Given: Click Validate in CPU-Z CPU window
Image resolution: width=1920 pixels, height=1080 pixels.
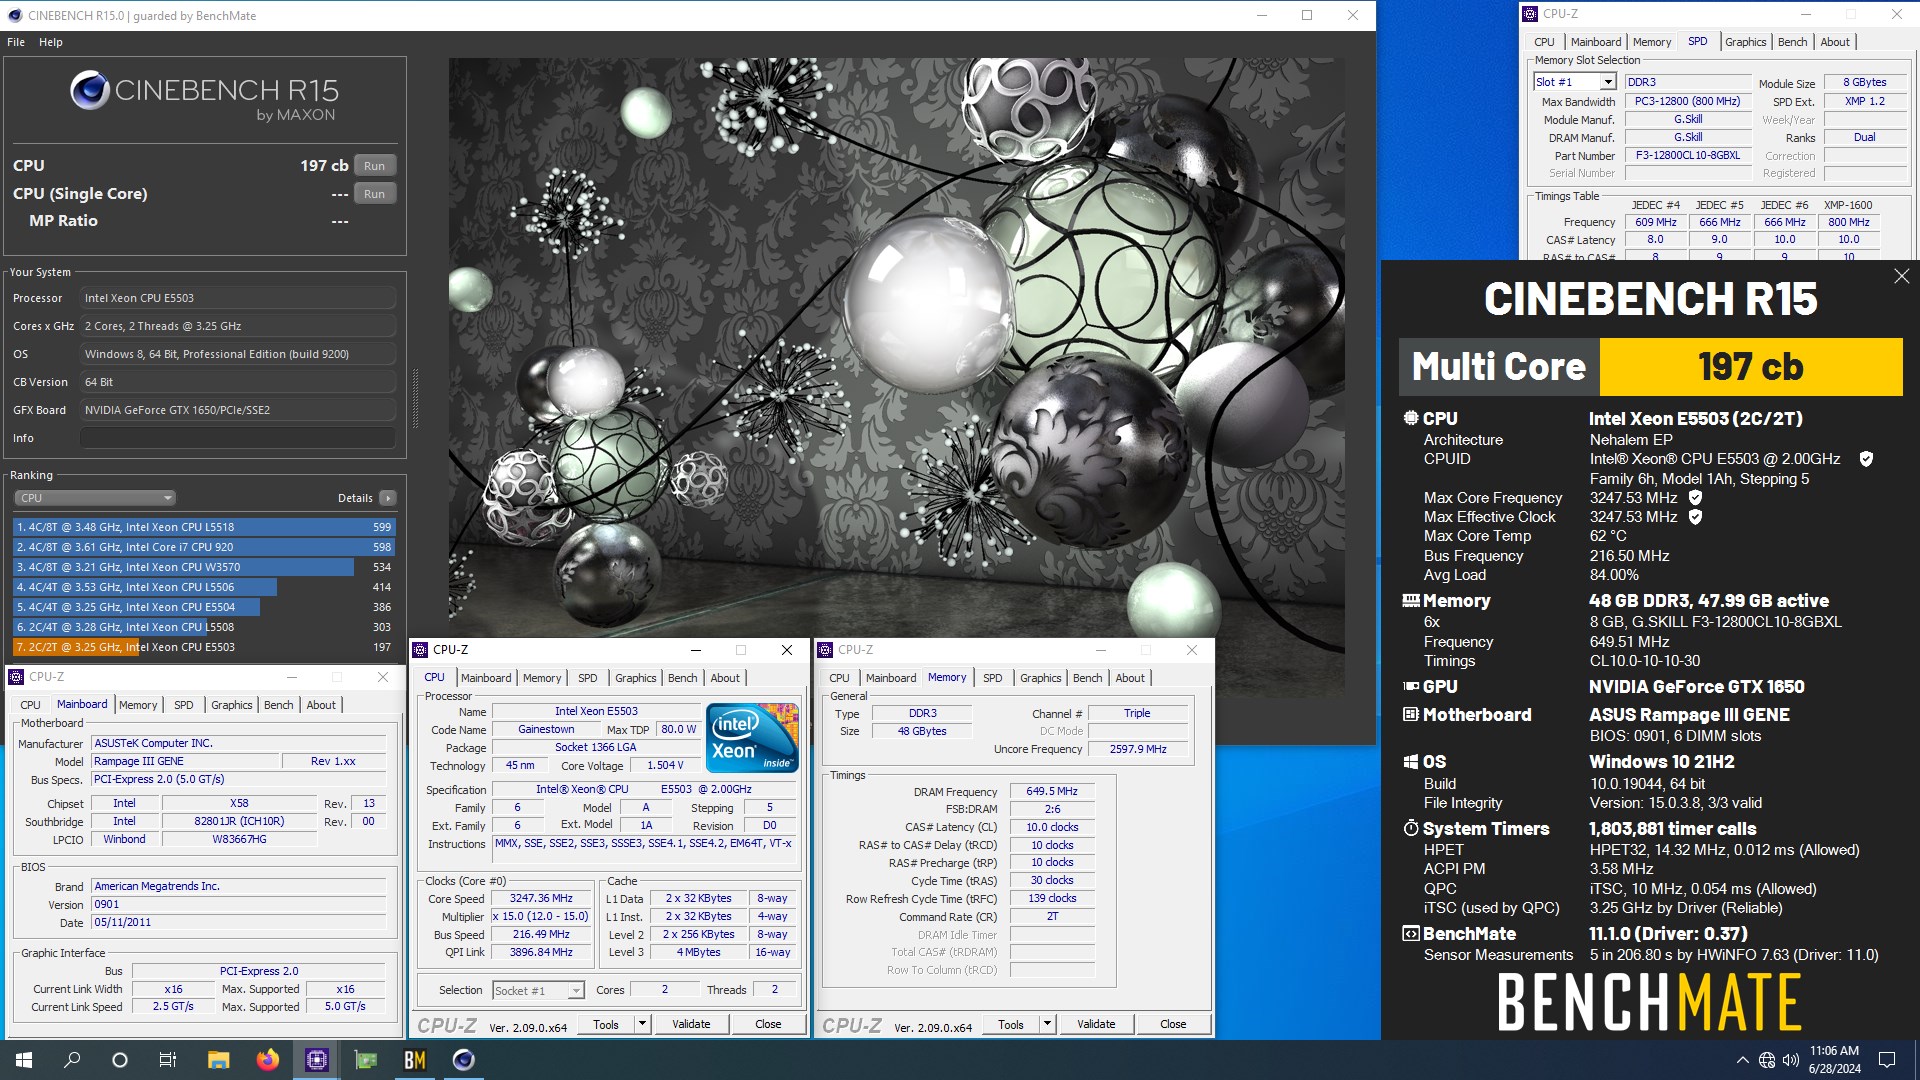Looking at the screenshot, I should click(x=691, y=1024).
